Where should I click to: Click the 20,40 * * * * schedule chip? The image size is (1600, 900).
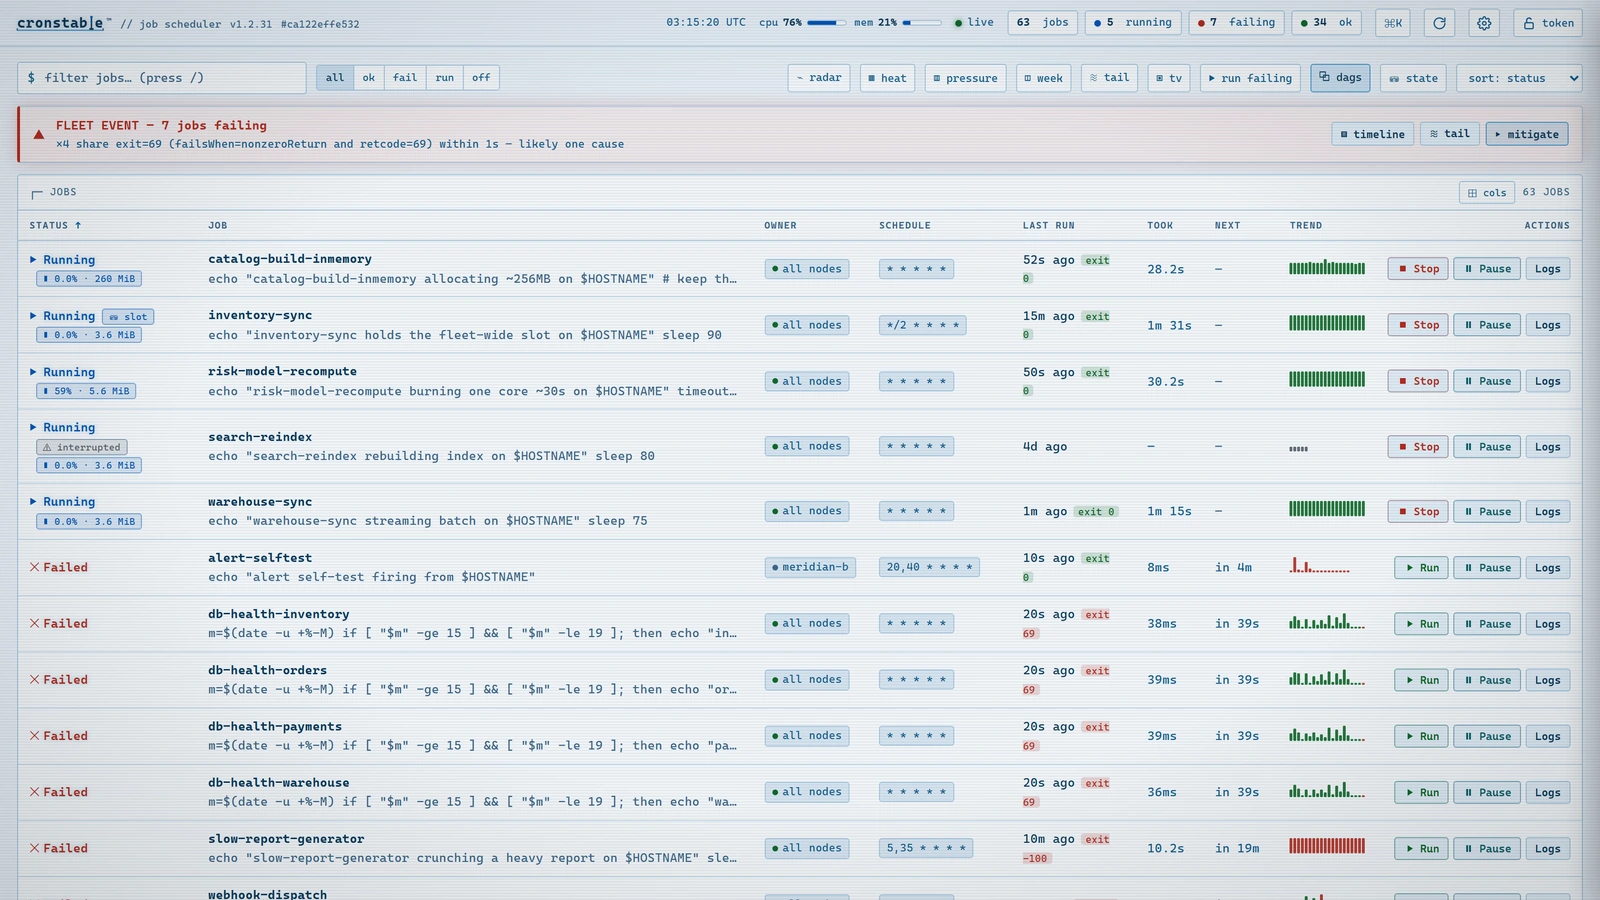click(930, 568)
